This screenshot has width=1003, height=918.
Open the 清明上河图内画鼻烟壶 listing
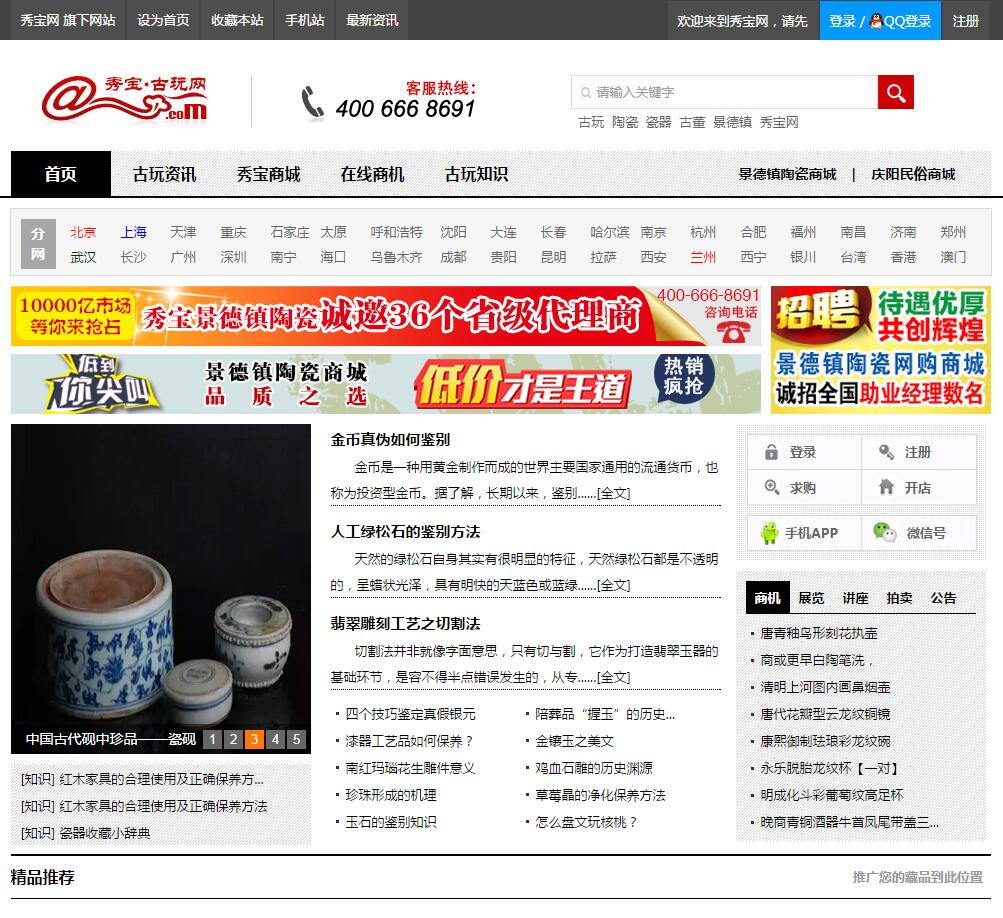point(825,687)
